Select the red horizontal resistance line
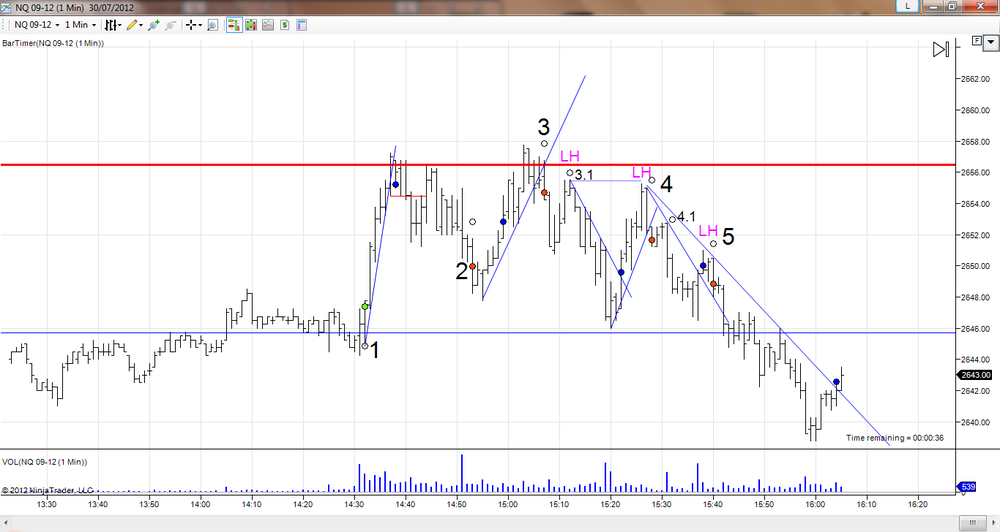1000x532 pixels. [478, 165]
